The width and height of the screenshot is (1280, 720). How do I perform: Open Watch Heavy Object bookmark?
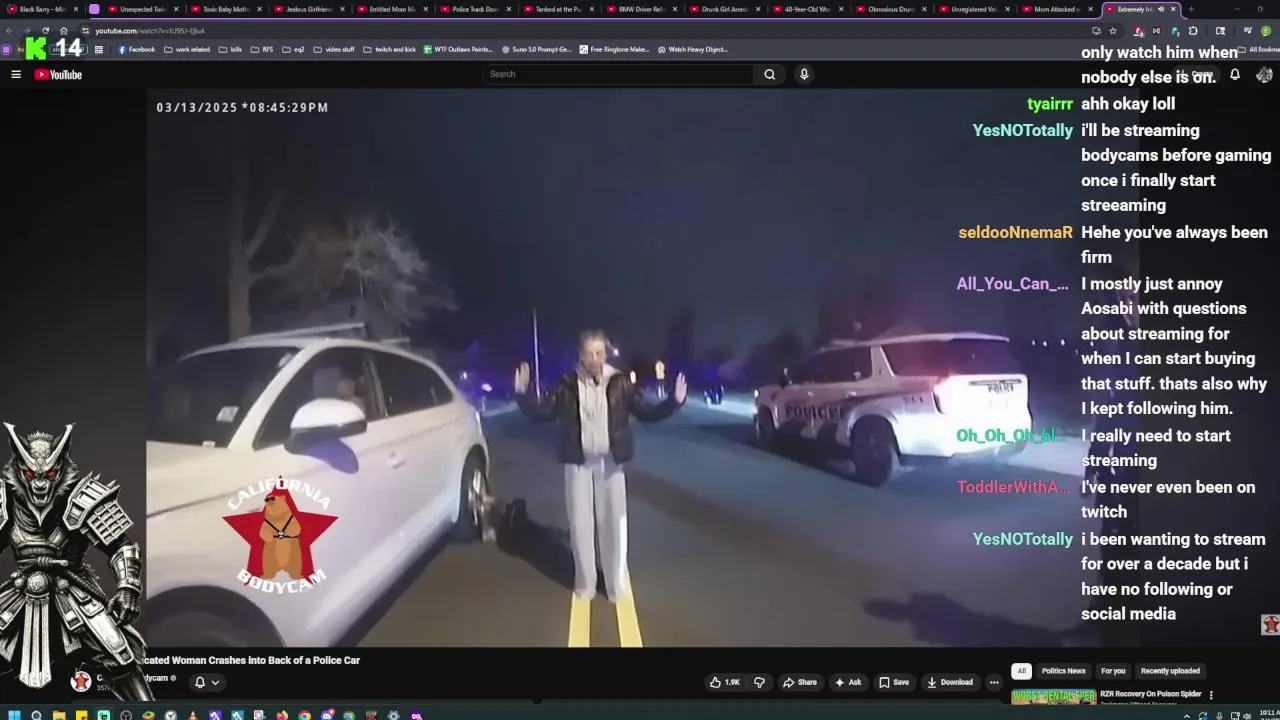692,49
